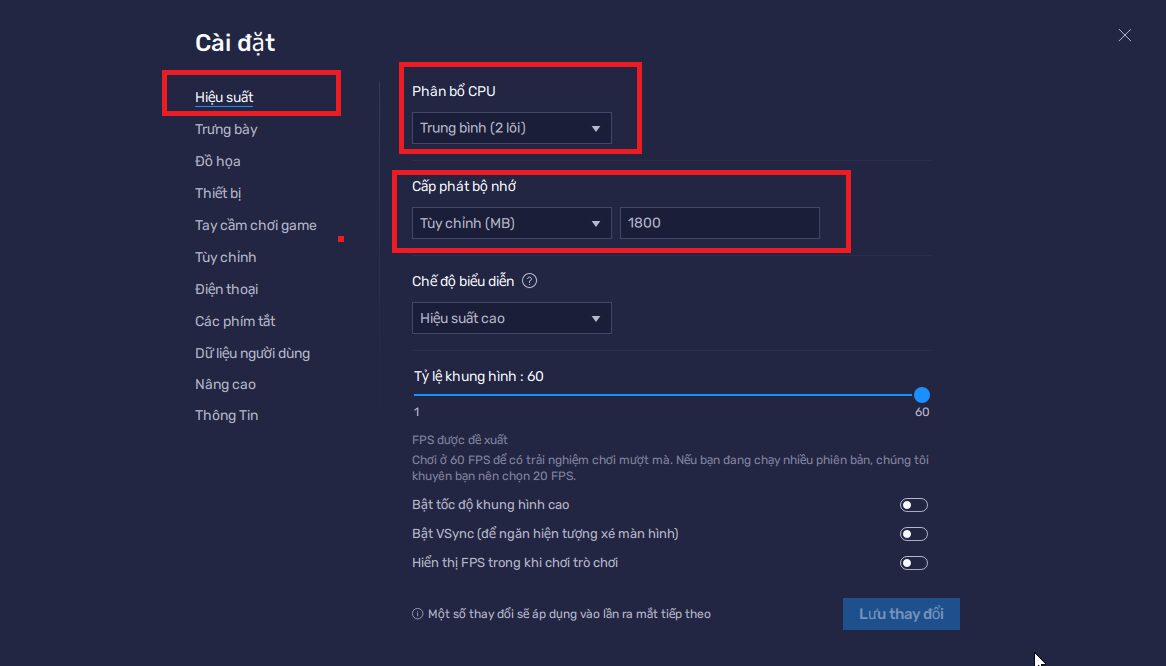Switch to the Trưng bày tab

click(x=226, y=129)
